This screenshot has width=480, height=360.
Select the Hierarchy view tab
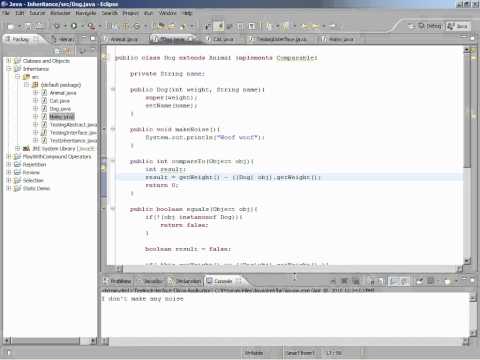[63, 39]
